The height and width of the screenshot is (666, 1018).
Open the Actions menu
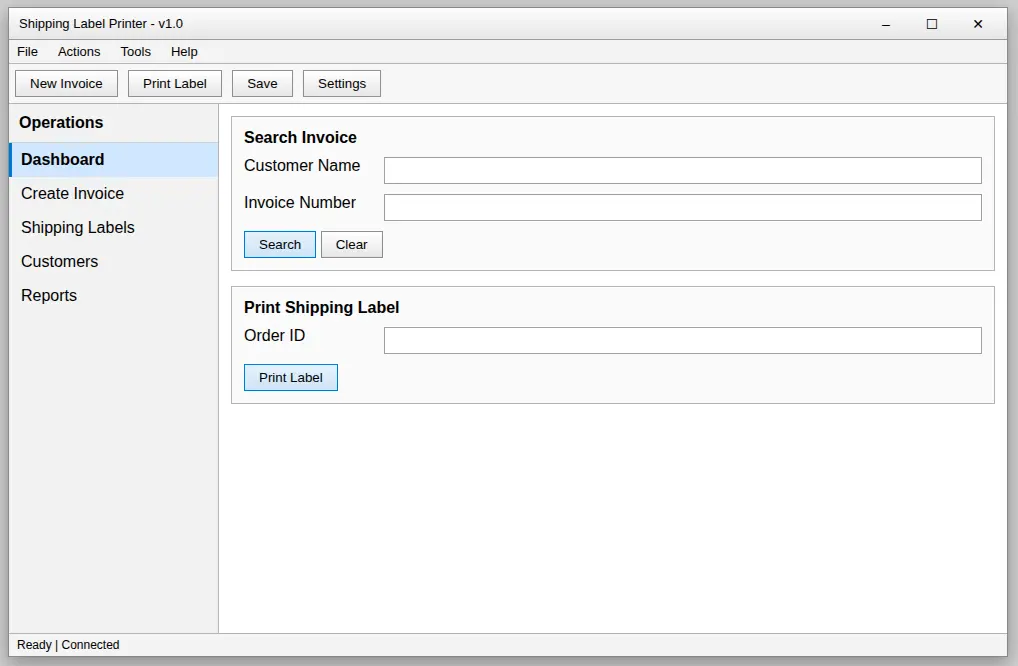pyautogui.click(x=79, y=52)
